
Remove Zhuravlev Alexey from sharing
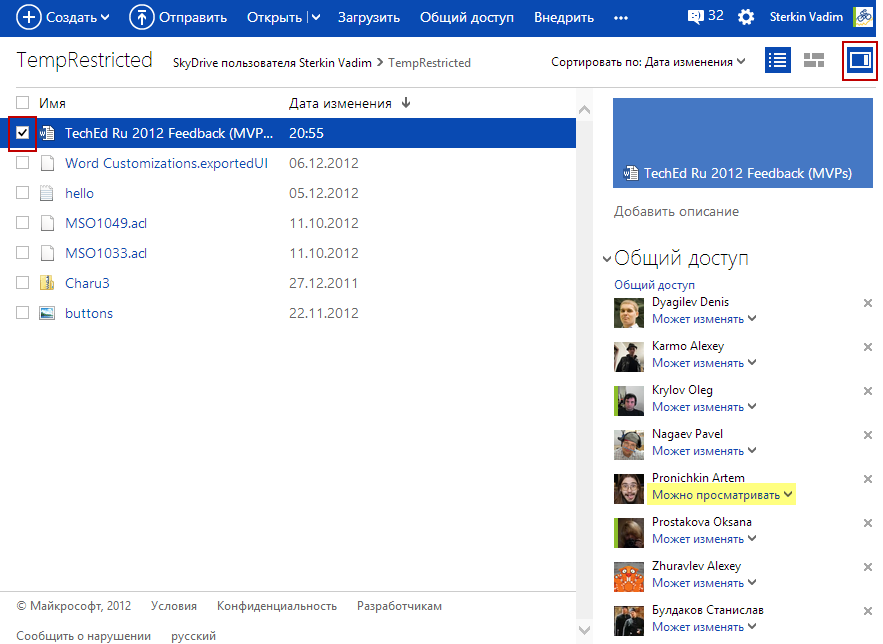click(x=868, y=567)
